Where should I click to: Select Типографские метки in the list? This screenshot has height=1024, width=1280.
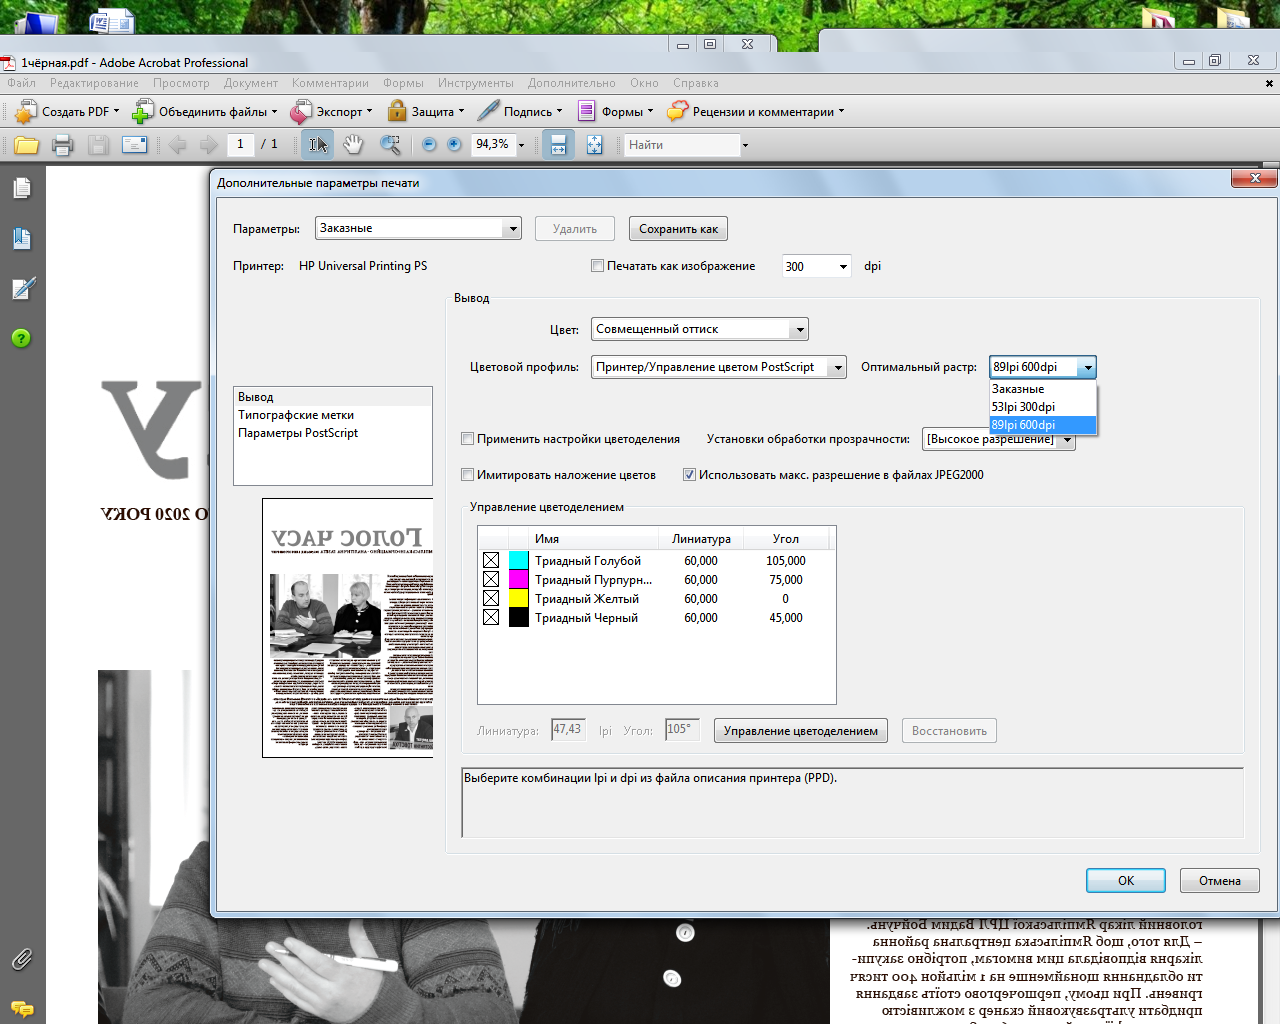point(296,415)
